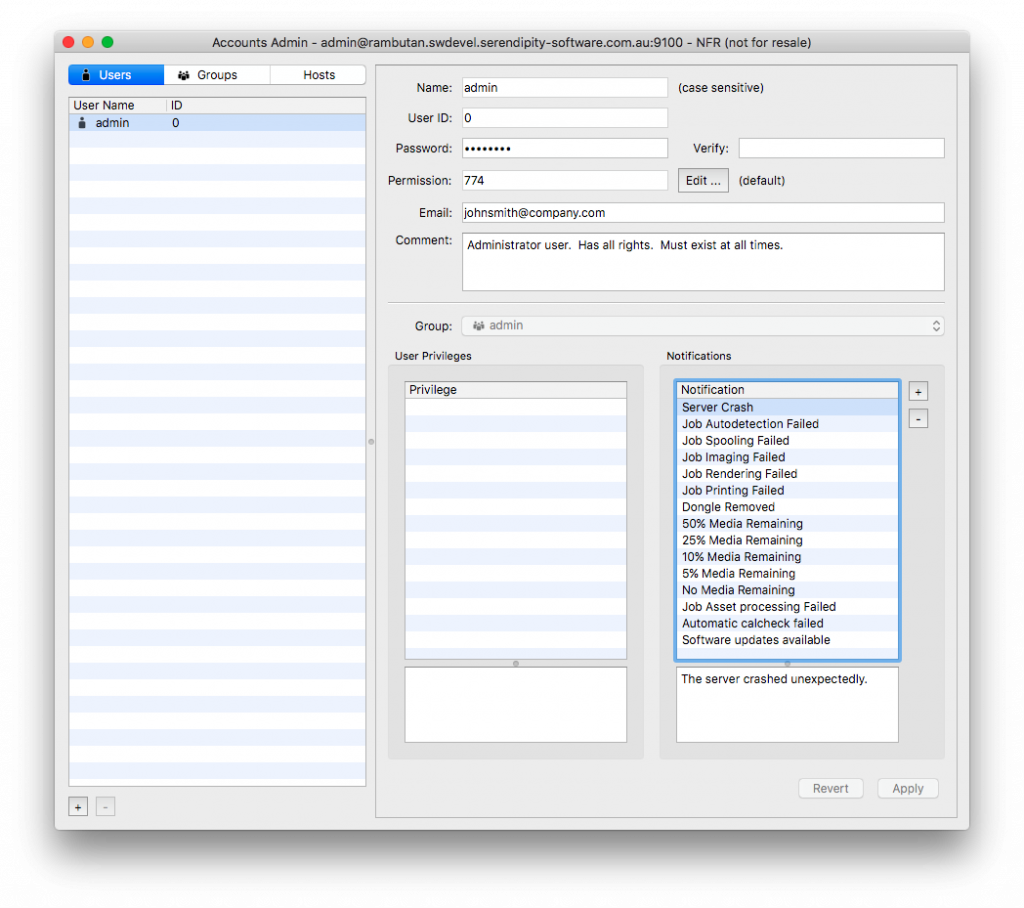Click the + button beside the Notifications list
This screenshot has height=908, width=1024.
[x=918, y=391]
